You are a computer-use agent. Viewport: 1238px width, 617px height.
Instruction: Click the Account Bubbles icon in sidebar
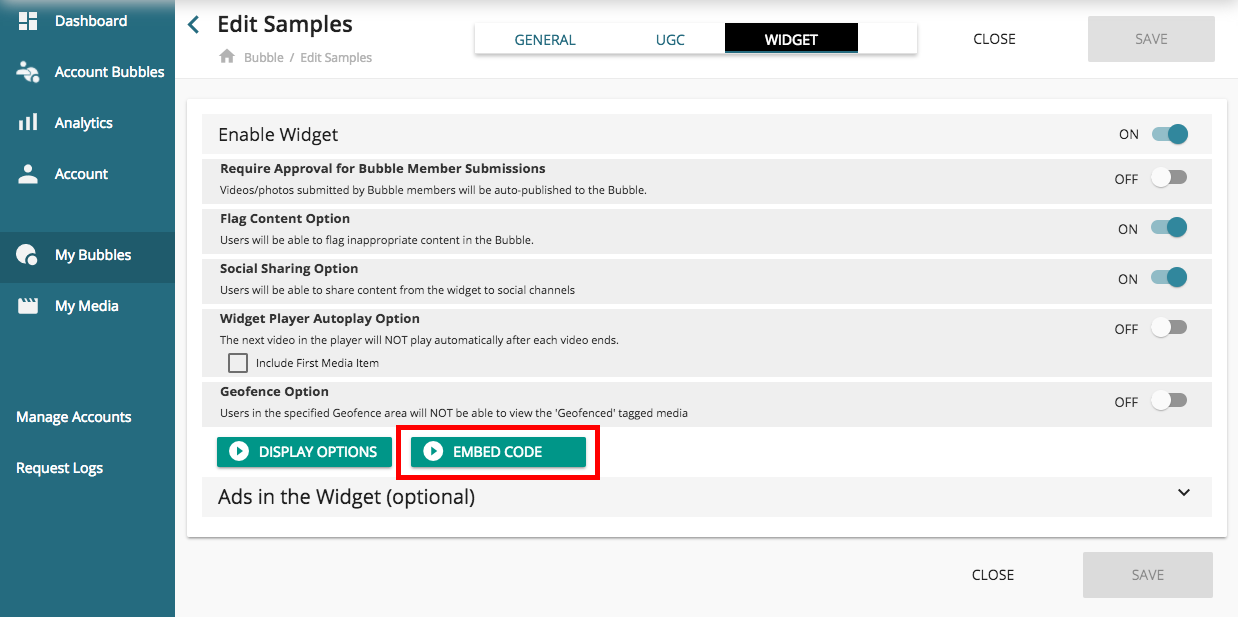(x=28, y=72)
